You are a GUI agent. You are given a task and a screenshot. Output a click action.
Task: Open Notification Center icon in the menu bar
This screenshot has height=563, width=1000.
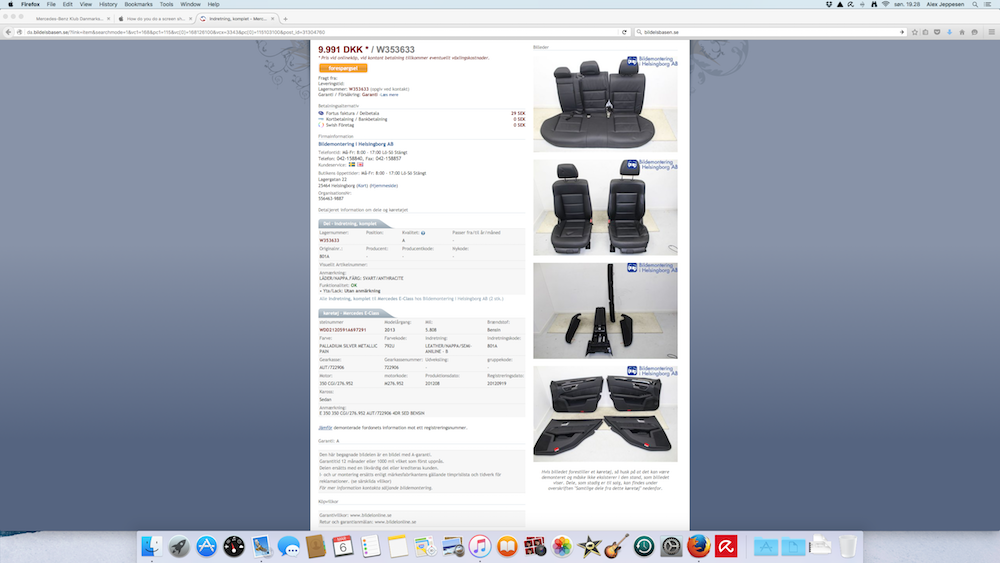click(988, 4)
